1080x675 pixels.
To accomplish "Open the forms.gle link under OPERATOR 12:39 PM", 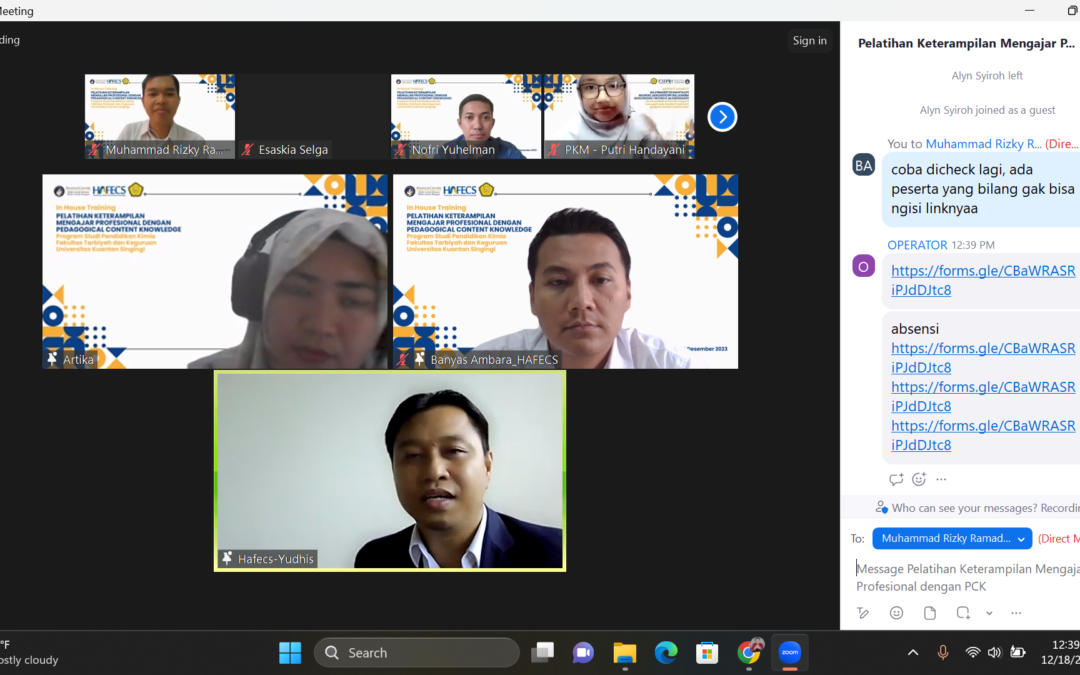I will click(x=983, y=280).
